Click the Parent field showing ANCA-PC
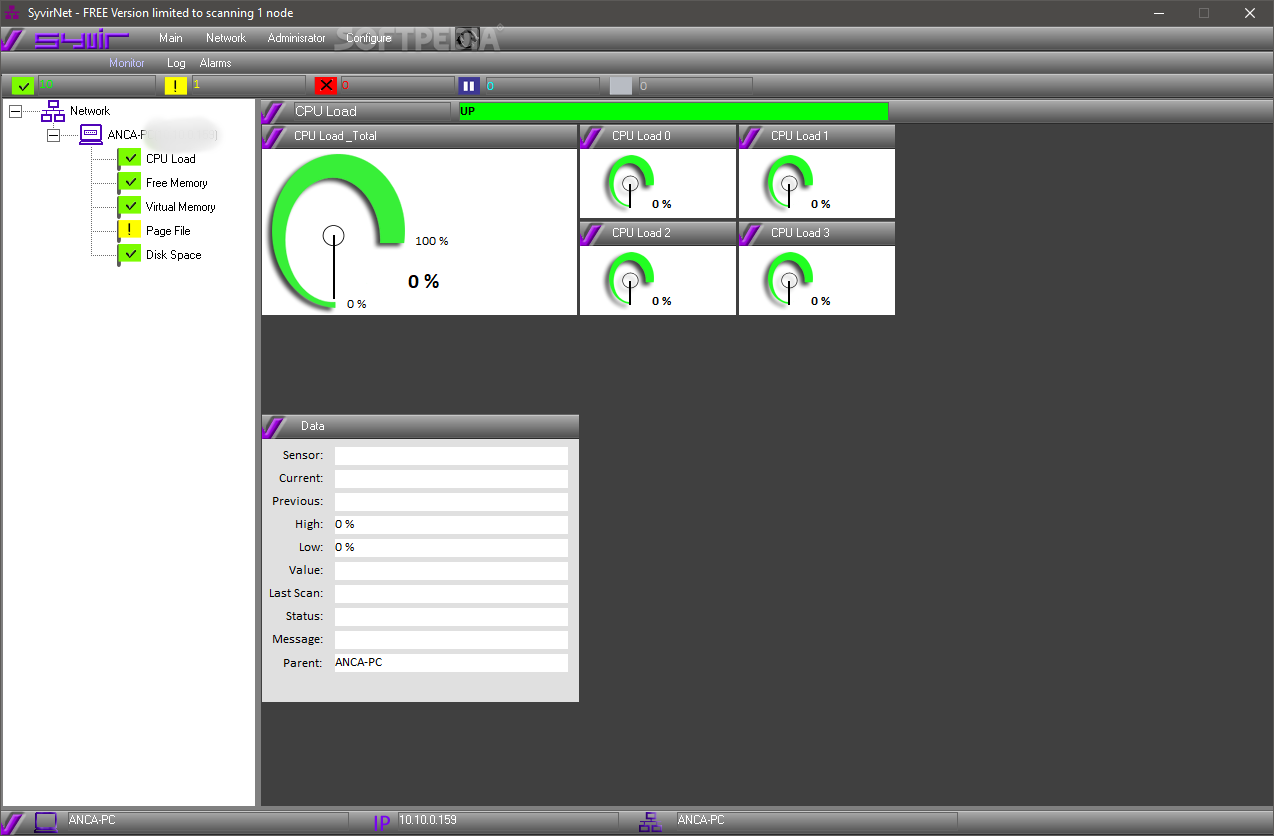Image resolution: width=1274 pixels, height=836 pixels. (x=451, y=663)
